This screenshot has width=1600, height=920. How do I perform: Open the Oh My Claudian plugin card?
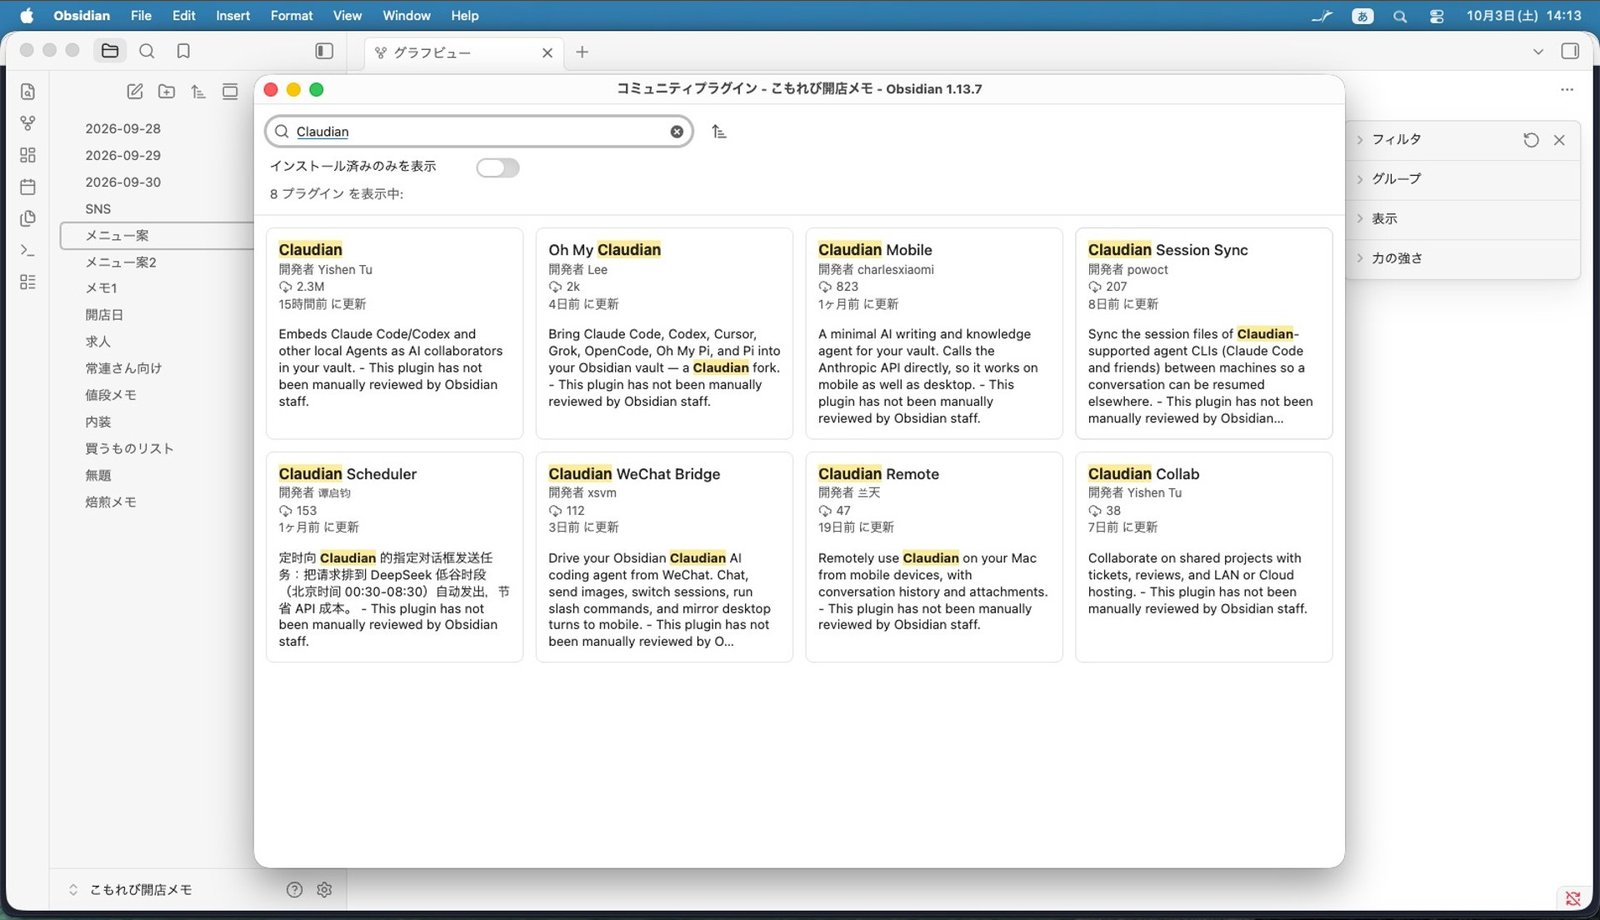tap(664, 333)
